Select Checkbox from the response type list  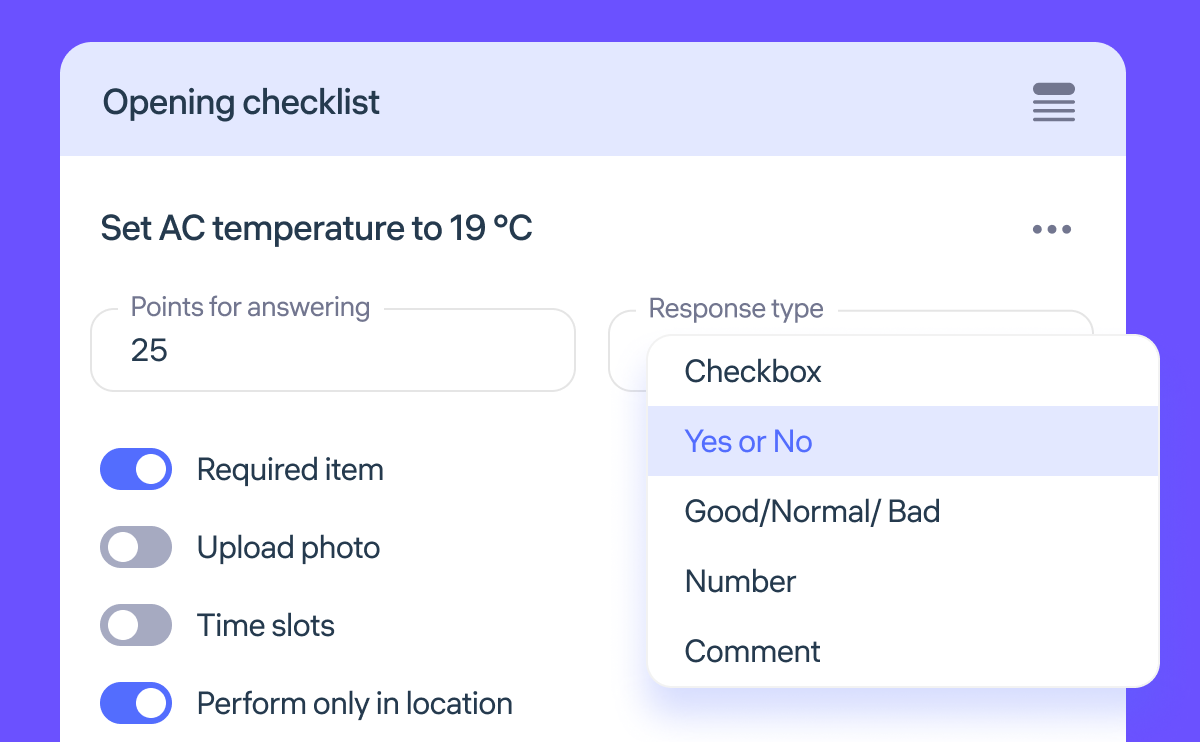pyautogui.click(x=753, y=372)
